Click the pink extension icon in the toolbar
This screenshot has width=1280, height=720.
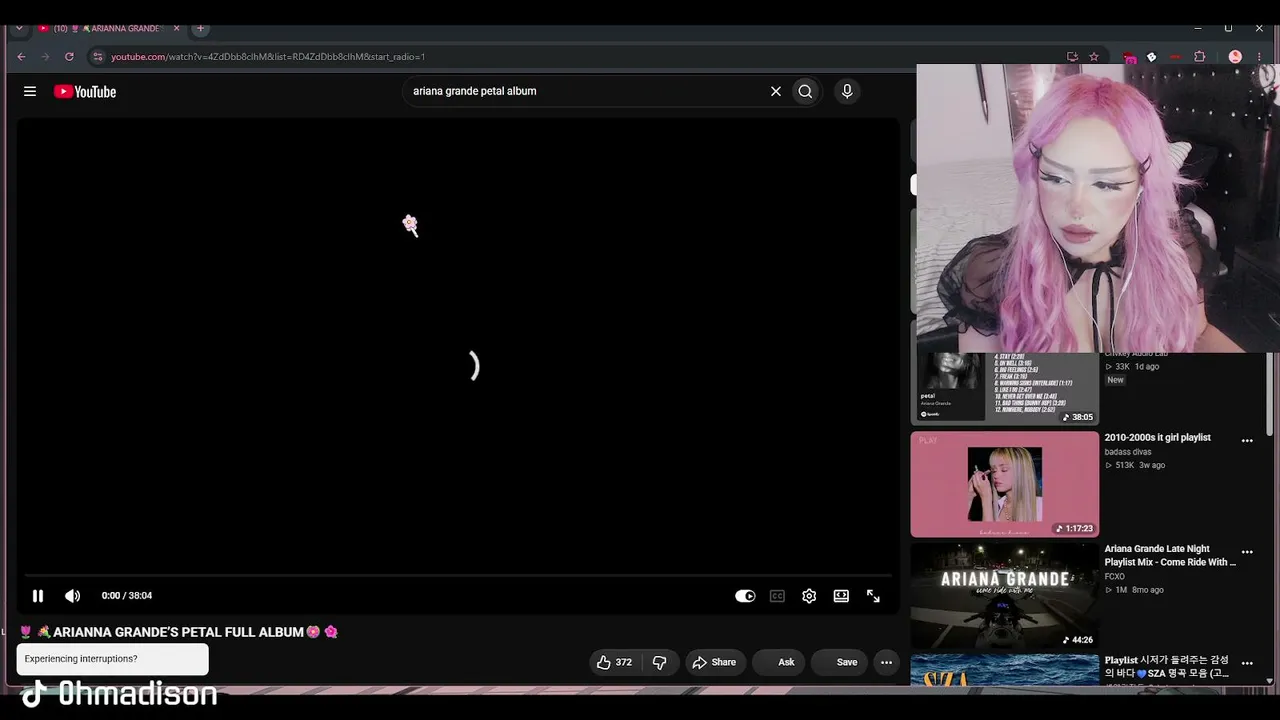[1130, 58]
